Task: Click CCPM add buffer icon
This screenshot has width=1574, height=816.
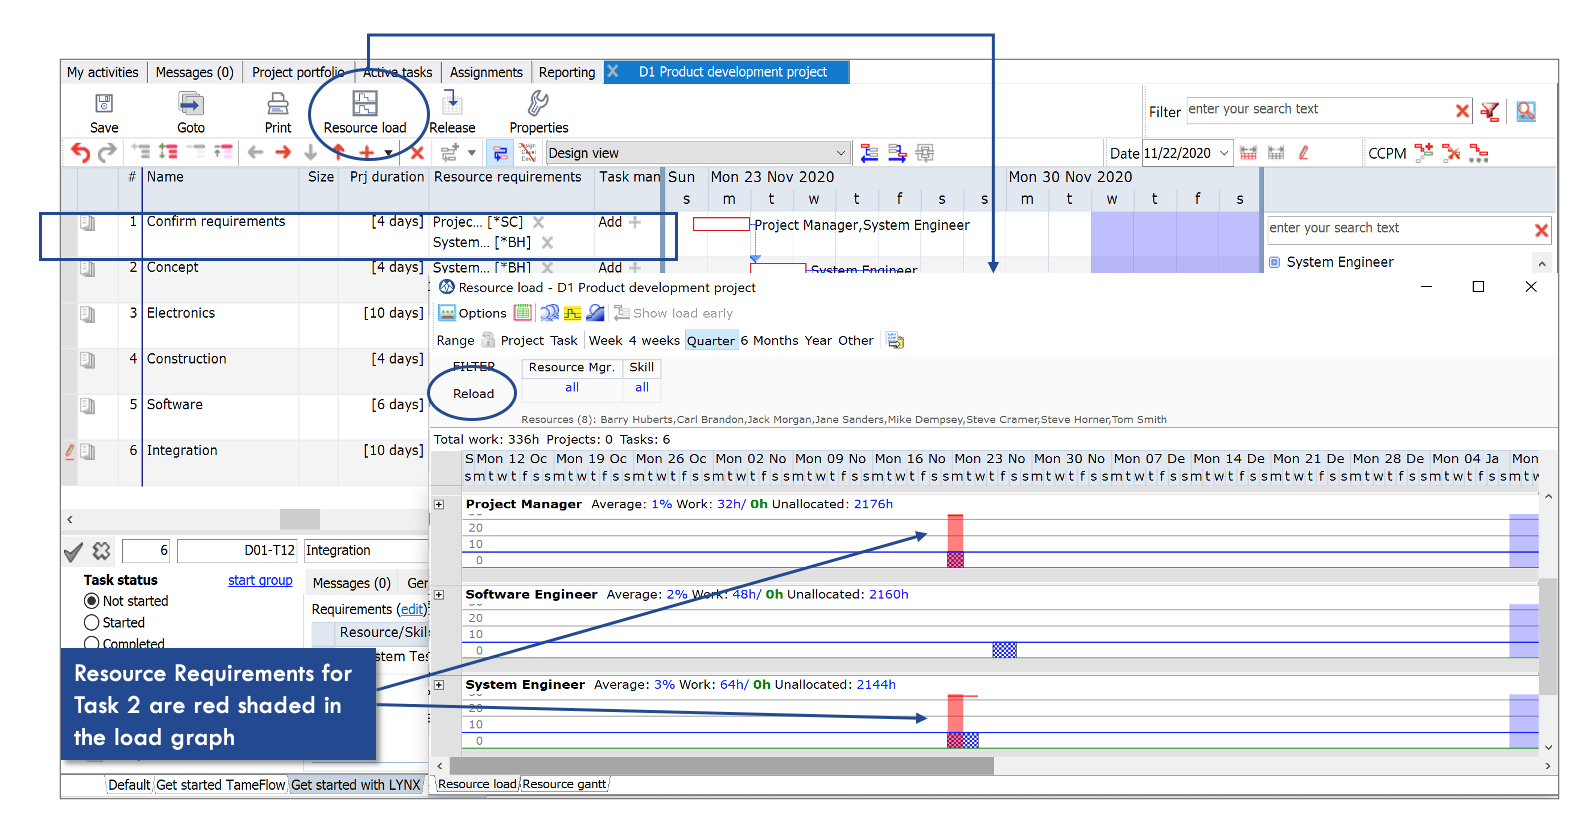Action: coord(1424,152)
